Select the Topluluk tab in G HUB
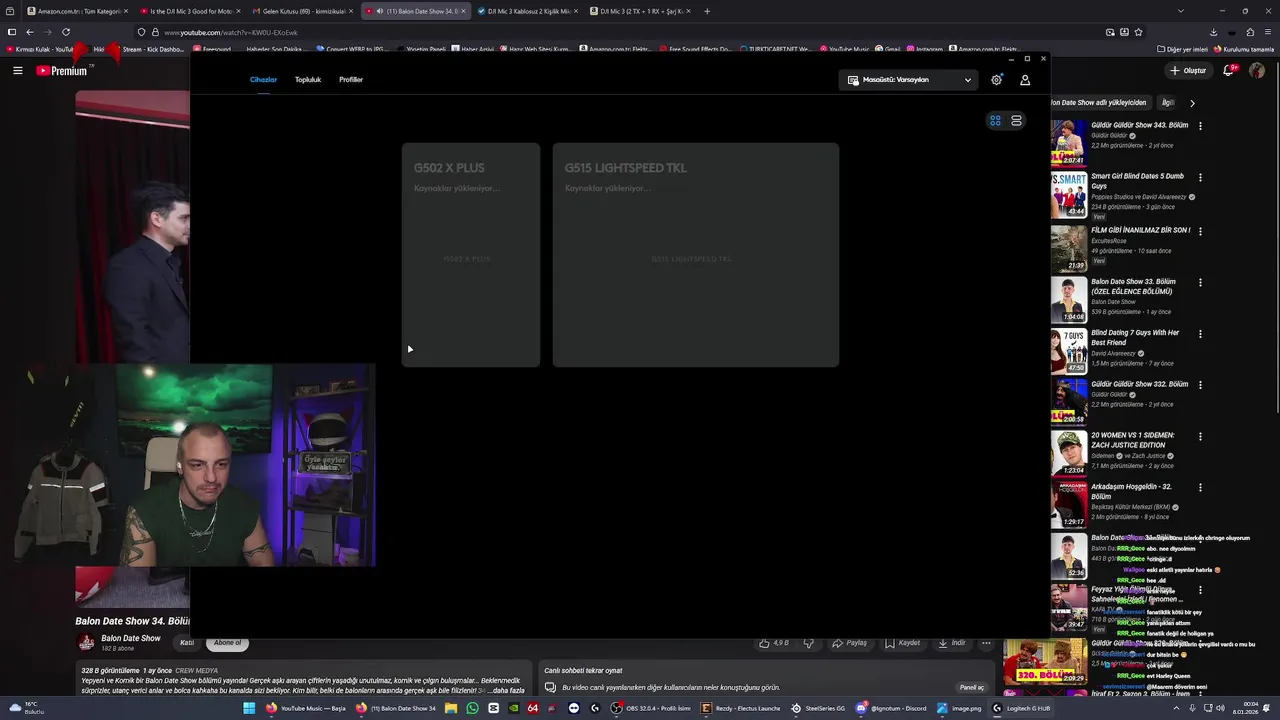This screenshot has height=720, width=1280. click(x=308, y=80)
